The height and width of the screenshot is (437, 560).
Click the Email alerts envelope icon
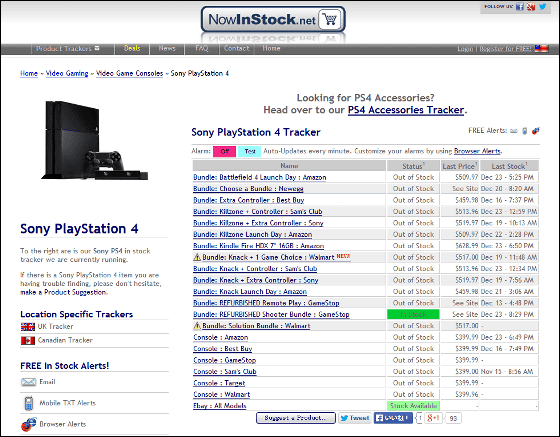point(28,382)
